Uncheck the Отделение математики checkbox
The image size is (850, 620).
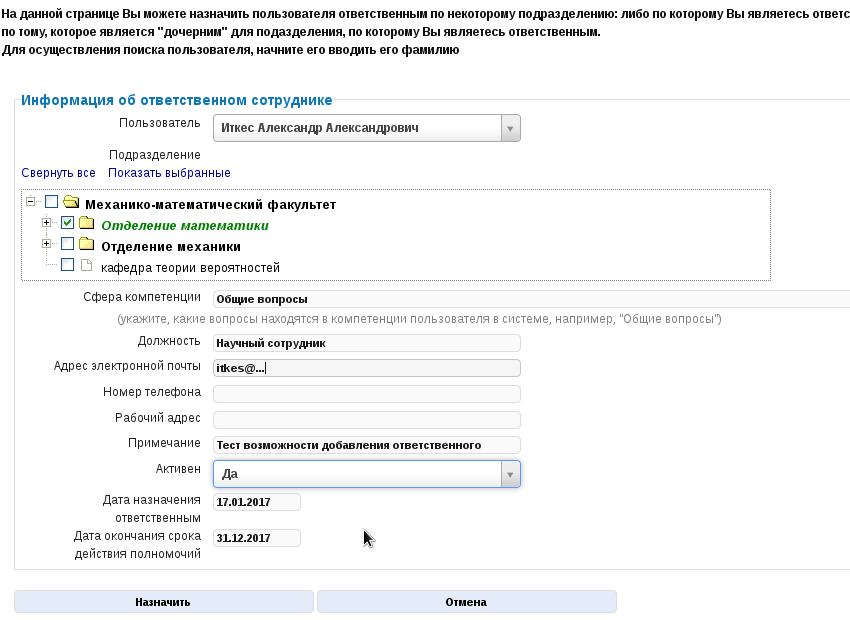point(67,224)
